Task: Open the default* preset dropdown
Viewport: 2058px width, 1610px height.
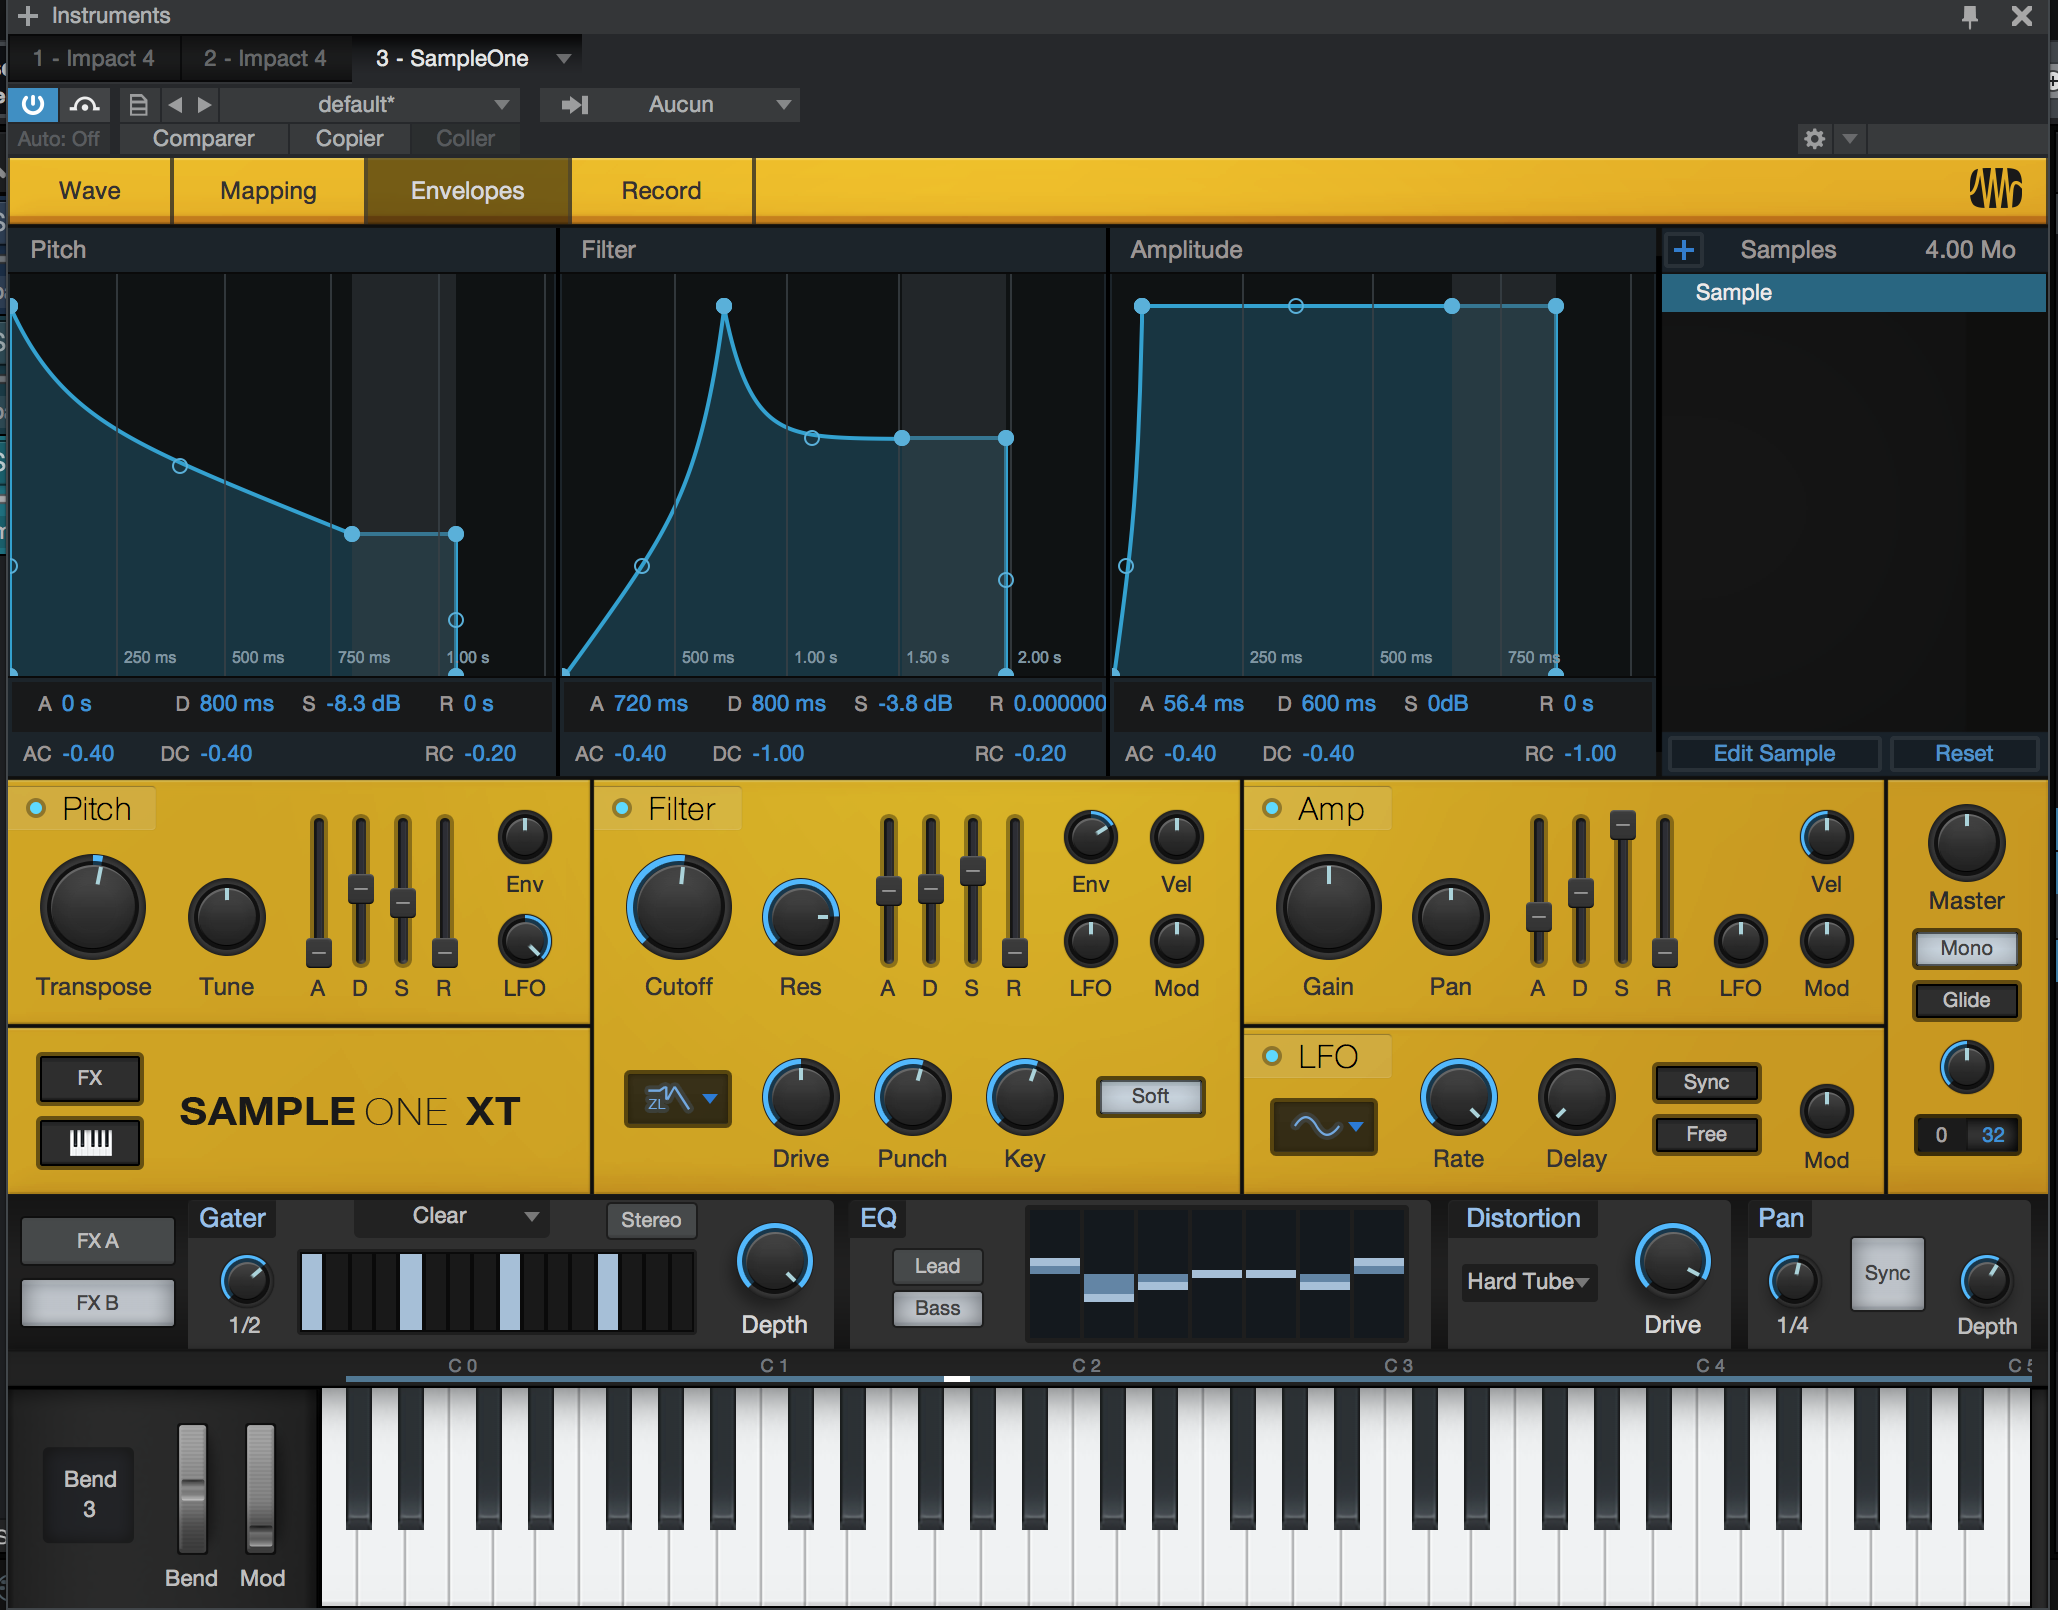Action: (368, 104)
